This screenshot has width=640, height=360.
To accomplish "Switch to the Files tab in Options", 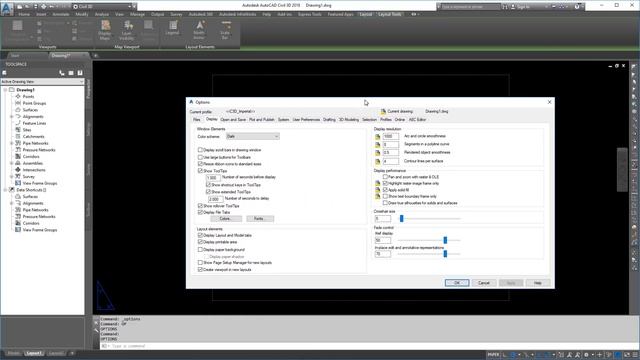I will point(197,120).
